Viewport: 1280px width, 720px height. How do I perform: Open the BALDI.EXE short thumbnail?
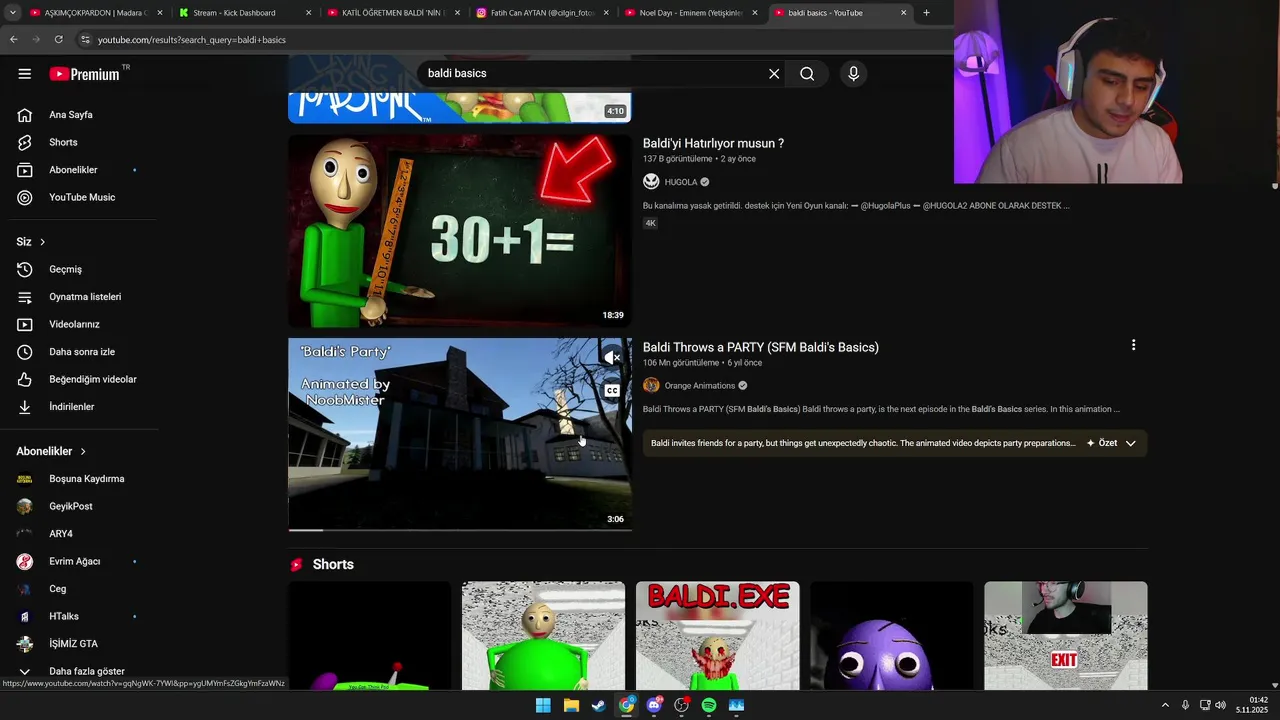[x=718, y=636]
